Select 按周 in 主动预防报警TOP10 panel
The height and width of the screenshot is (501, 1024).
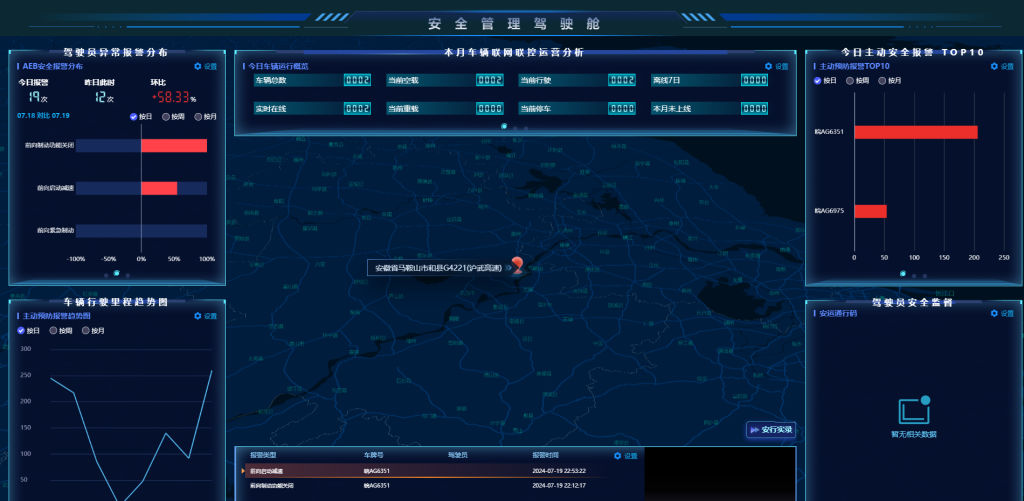pos(857,80)
